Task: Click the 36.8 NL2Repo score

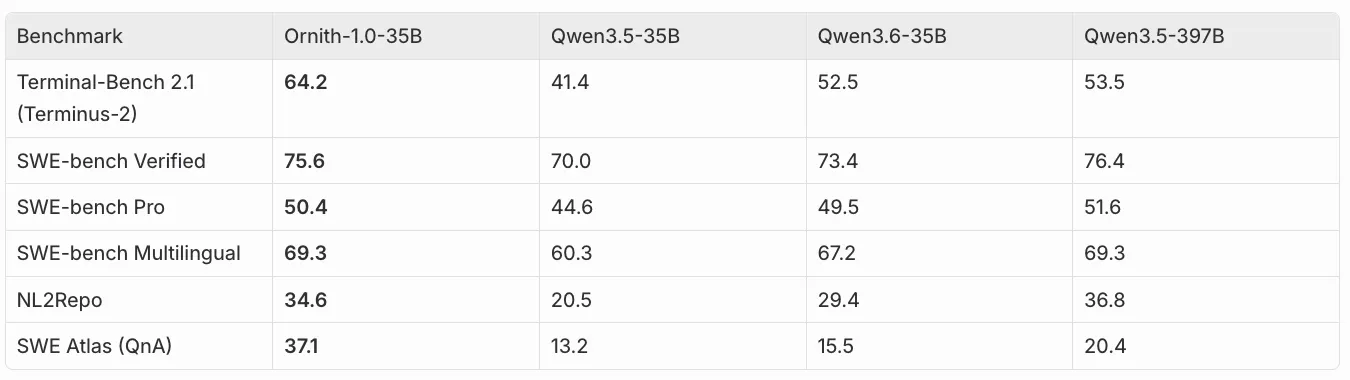Action: pos(1104,300)
